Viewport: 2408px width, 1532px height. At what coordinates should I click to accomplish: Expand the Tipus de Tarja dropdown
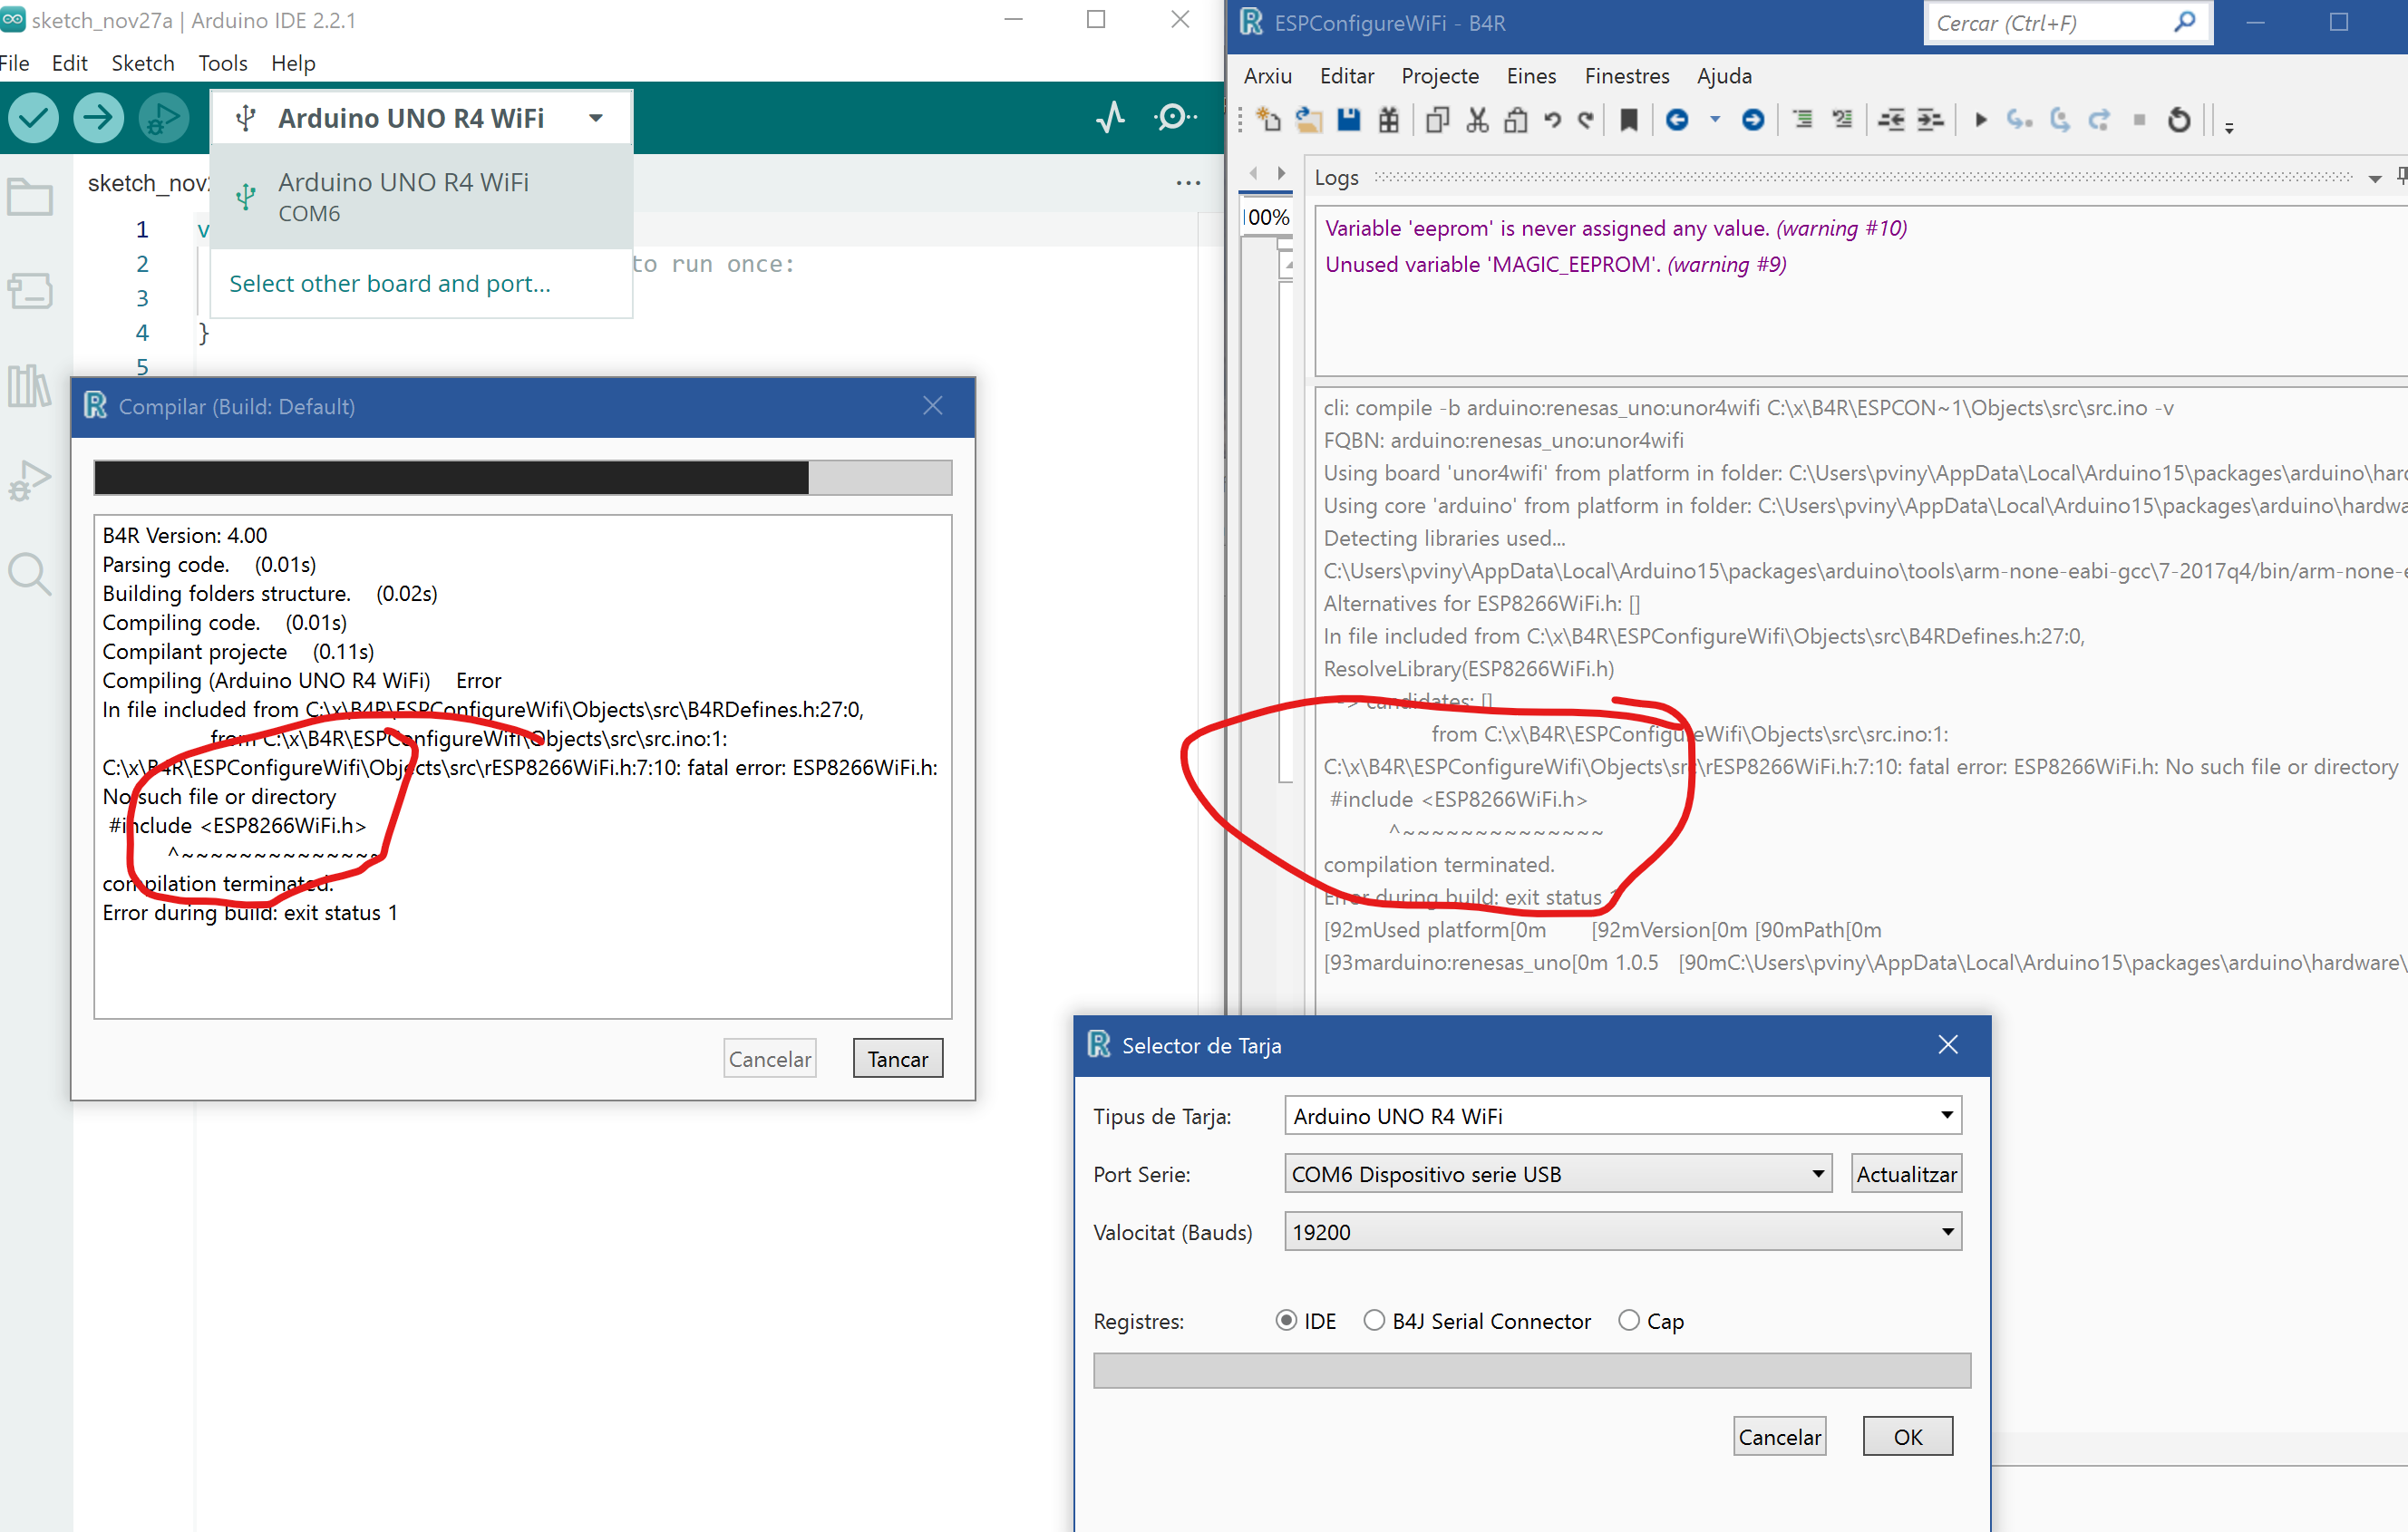1946,1115
